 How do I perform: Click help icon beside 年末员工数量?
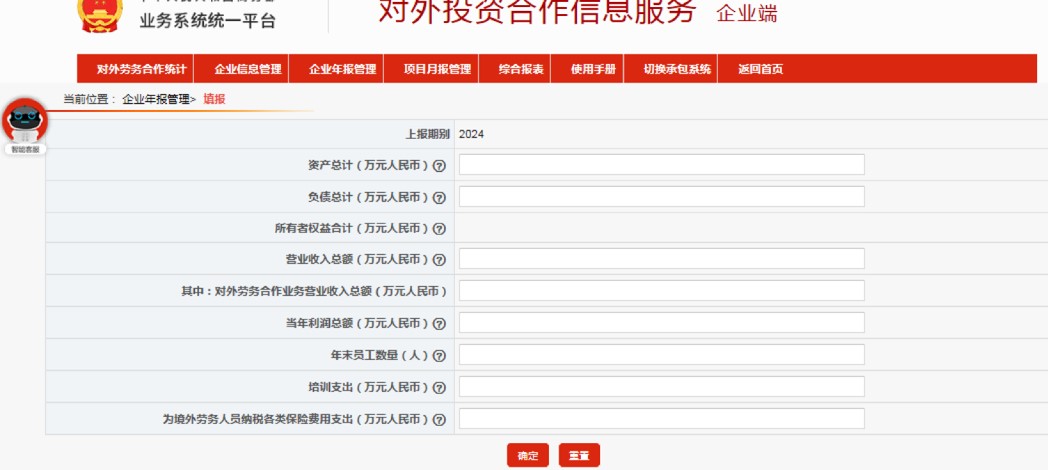[x=439, y=356]
